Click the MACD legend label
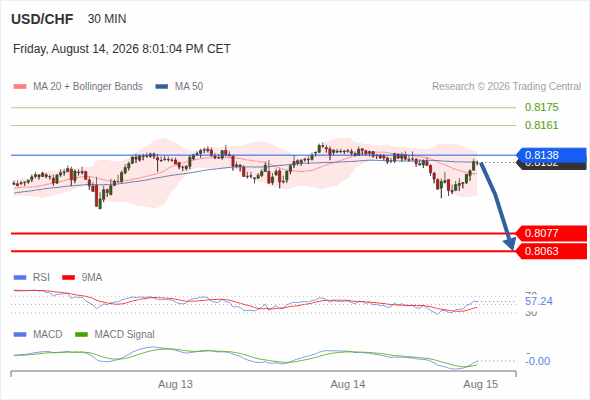This screenshot has height=400, width=590. coord(48,335)
